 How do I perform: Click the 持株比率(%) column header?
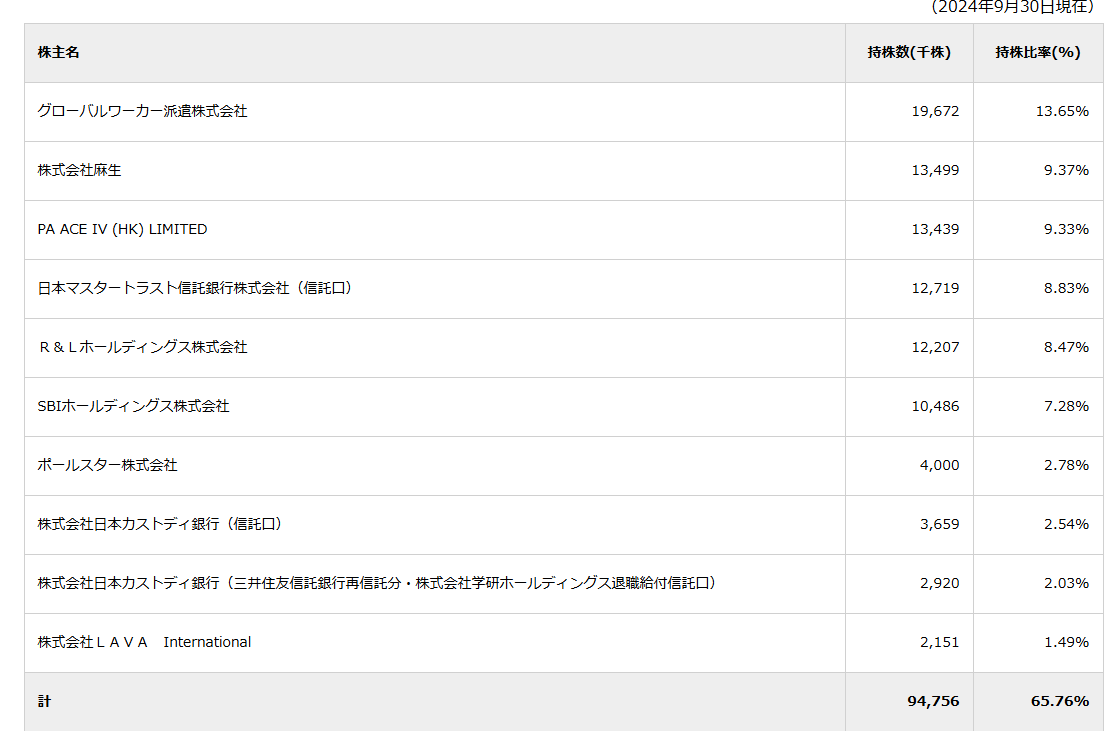point(1037,53)
